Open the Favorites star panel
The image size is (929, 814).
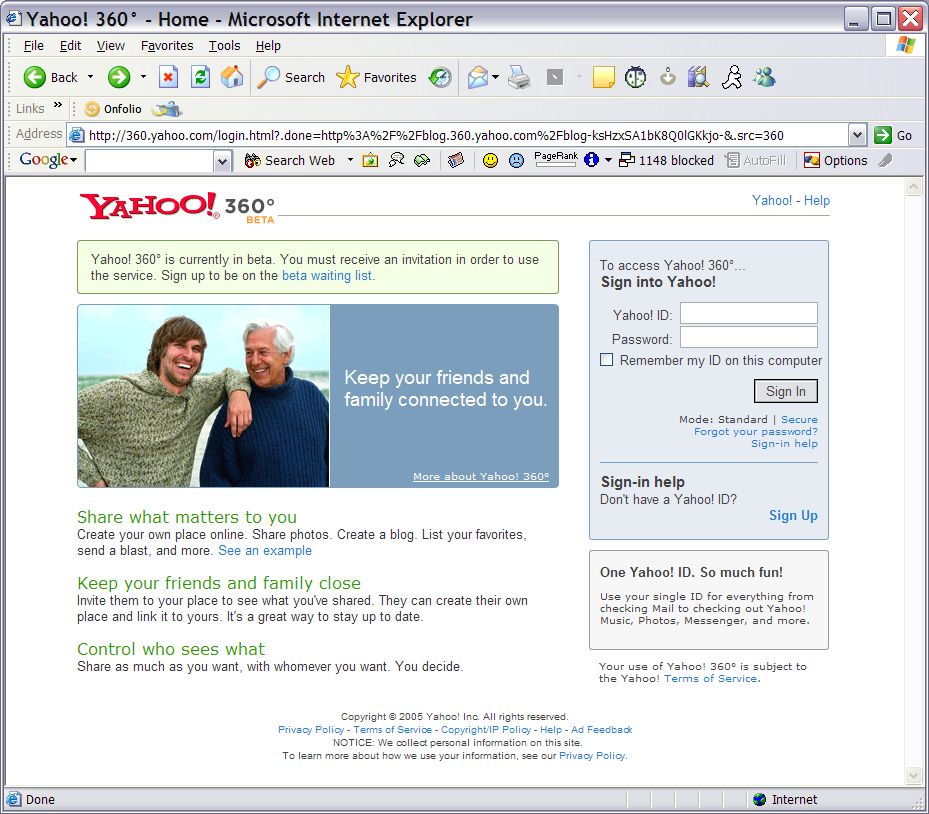click(x=377, y=77)
